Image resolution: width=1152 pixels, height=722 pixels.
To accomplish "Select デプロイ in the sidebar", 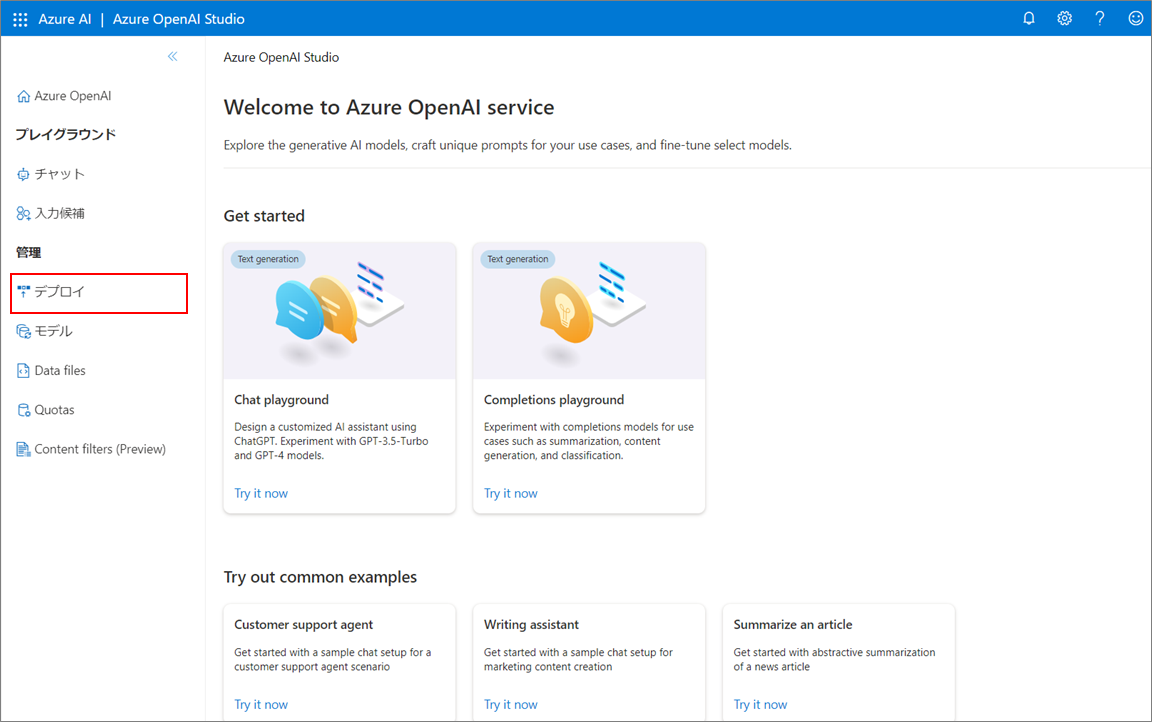I will 98,292.
